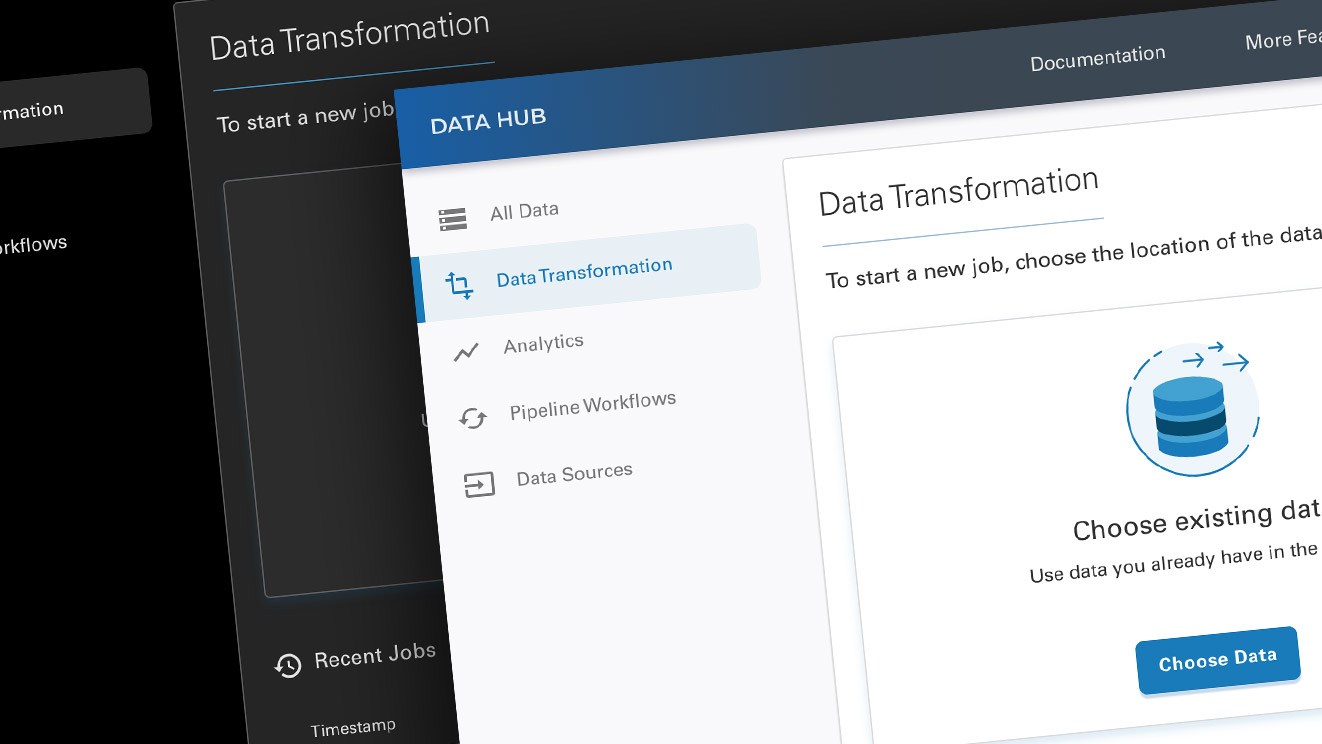Viewport: 1322px width, 744px height.
Task: Click 'Use data you already have' description text
Action: click(1175, 563)
